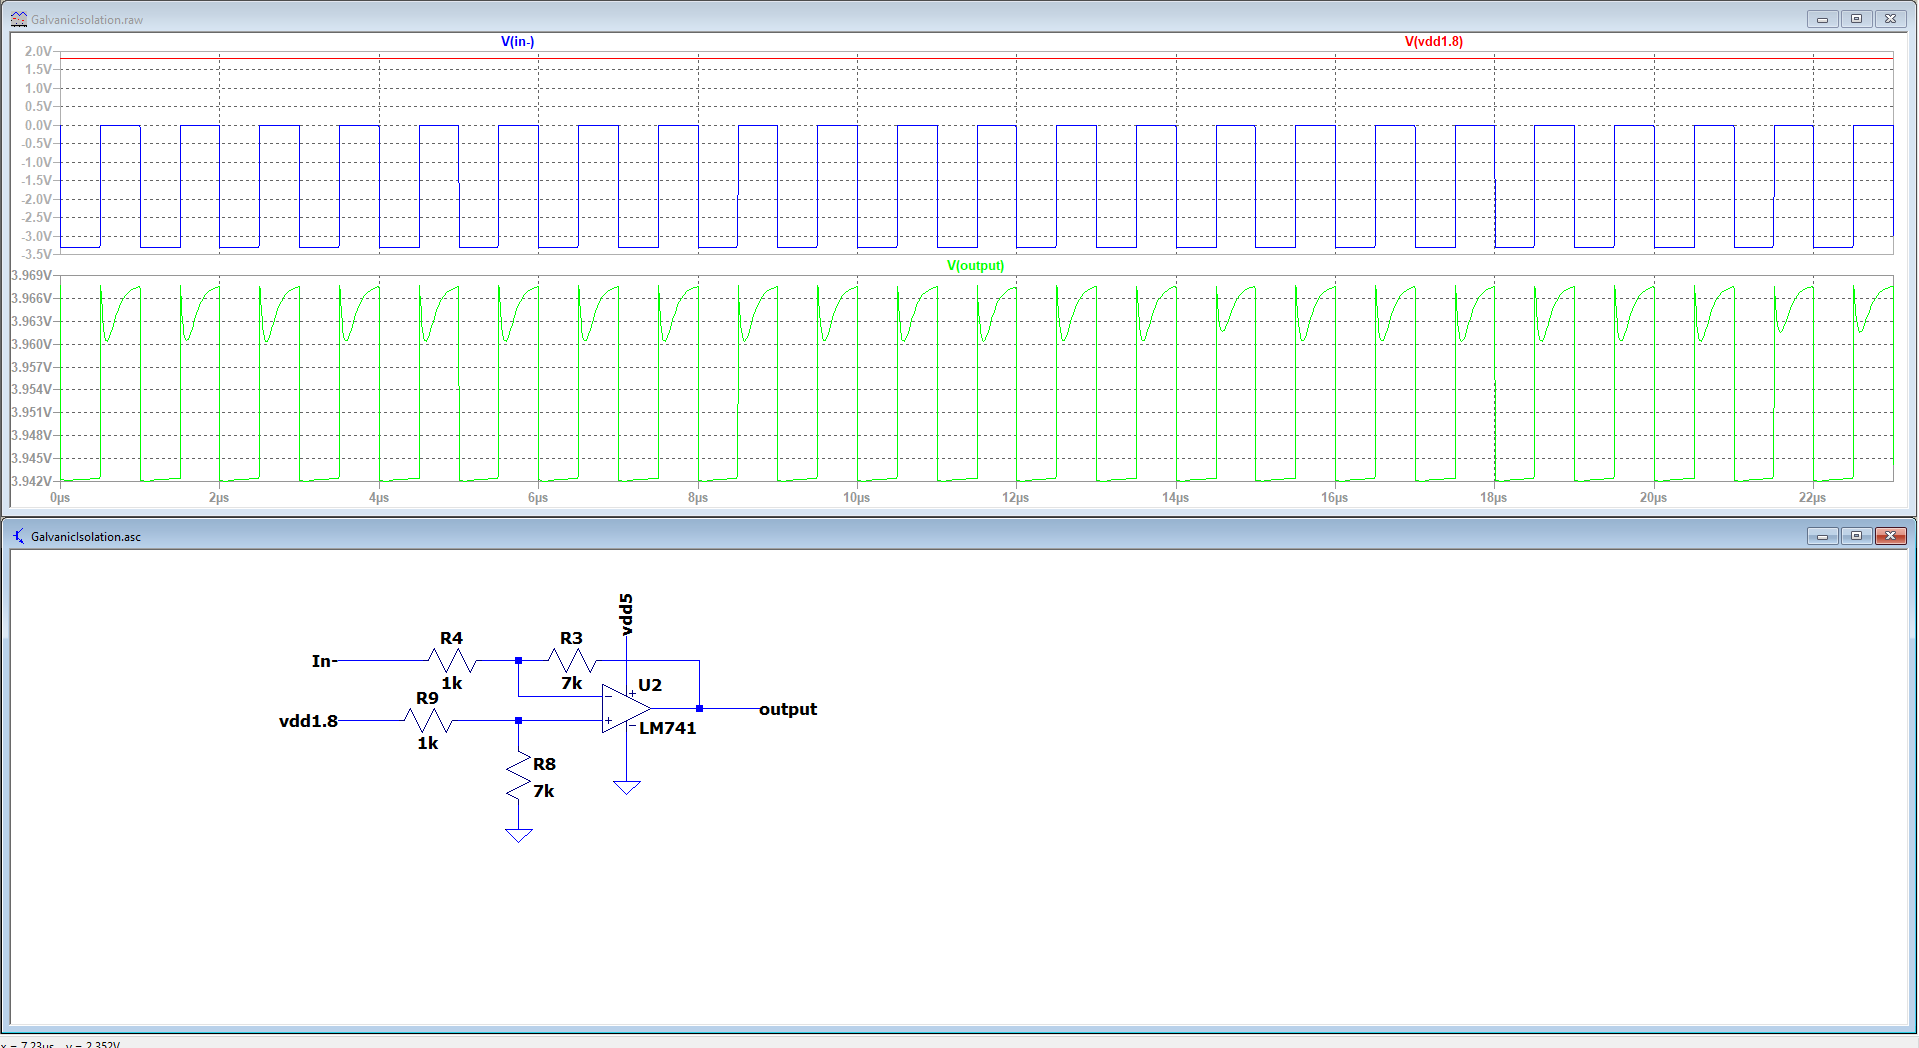The height and width of the screenshot is (1048, 1919).
Task: Click the 1k value of resistor R4
Action: pyautogui.click(x=452, y=683)
